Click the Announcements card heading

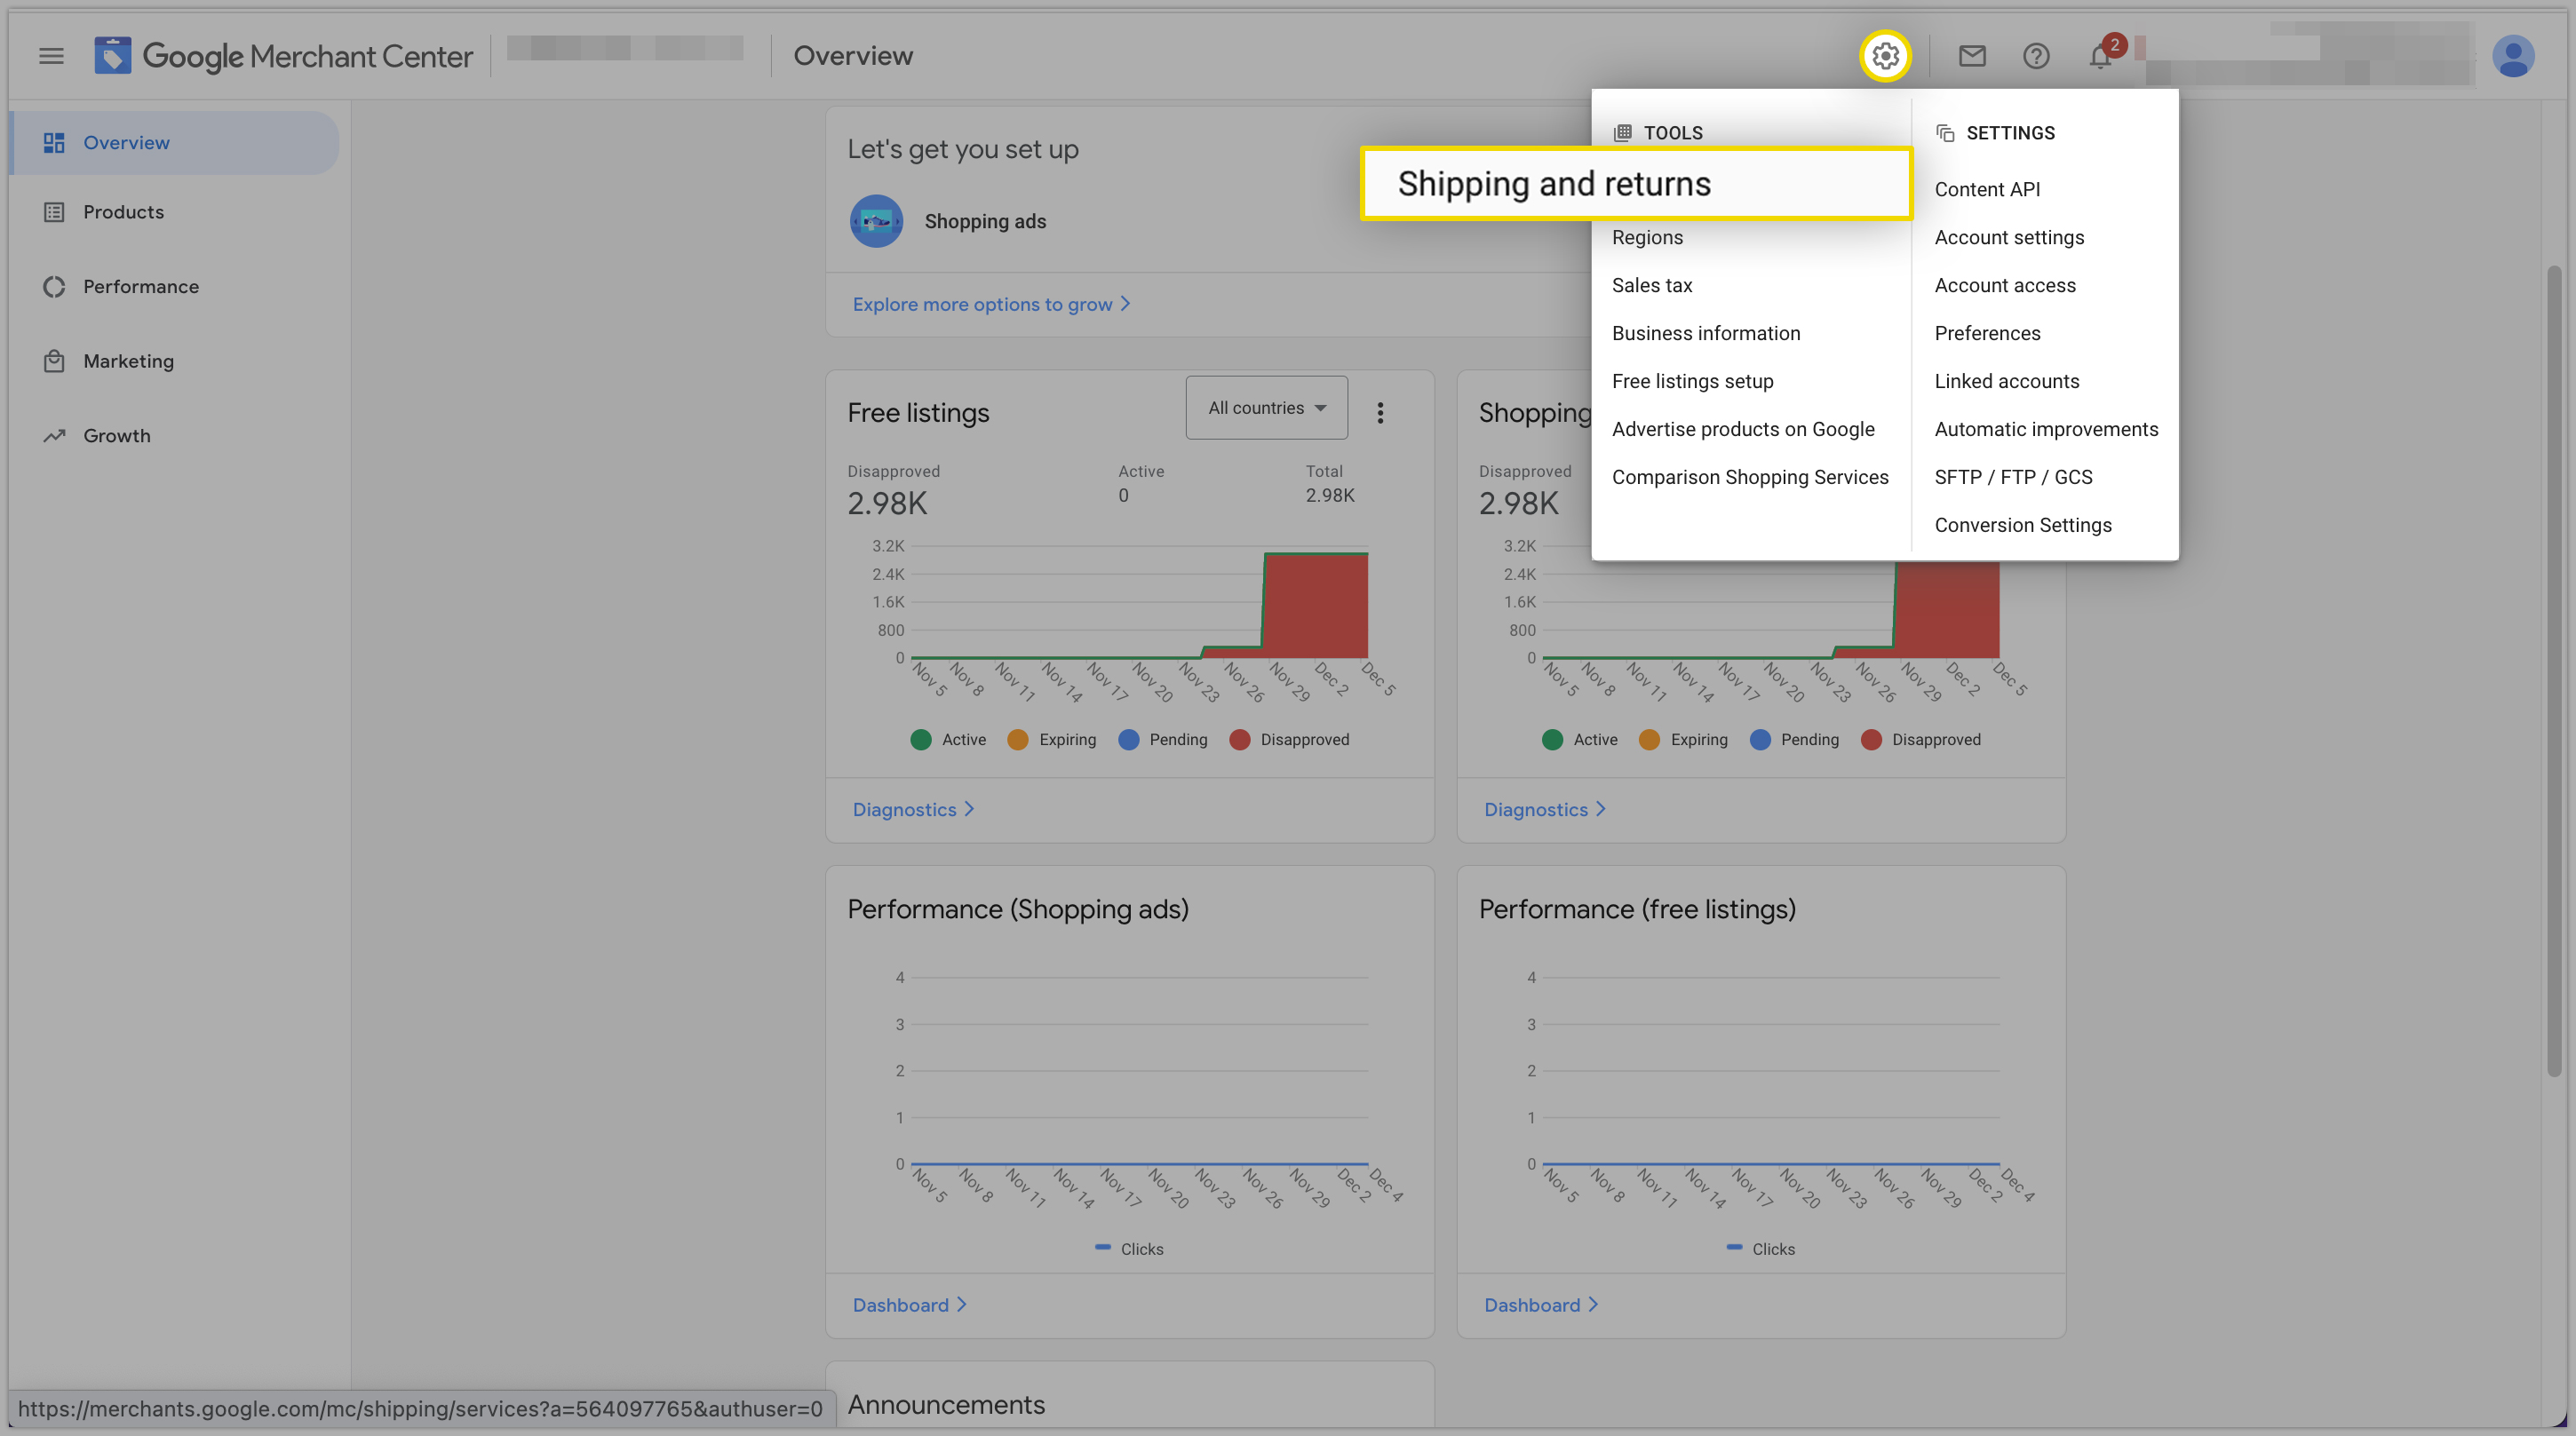(946, 1404)
